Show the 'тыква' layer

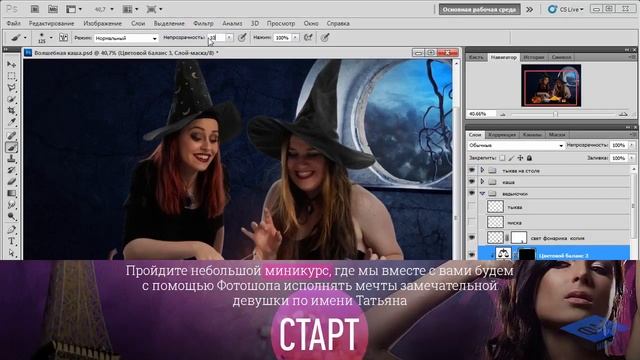pyautogui.click(x=472, y=207)
